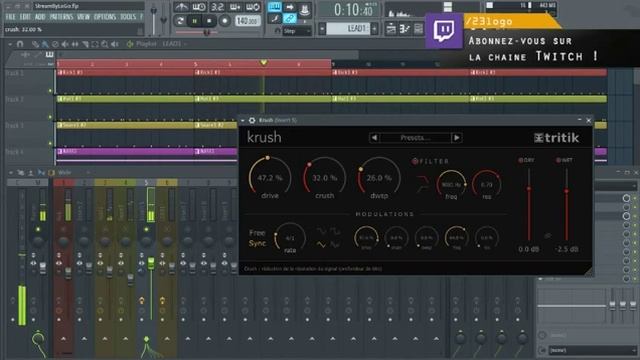Click the plus button right of LEAD1 pattern
The height and width of the screenshot is (360, 640).
[x=374, y=29]
